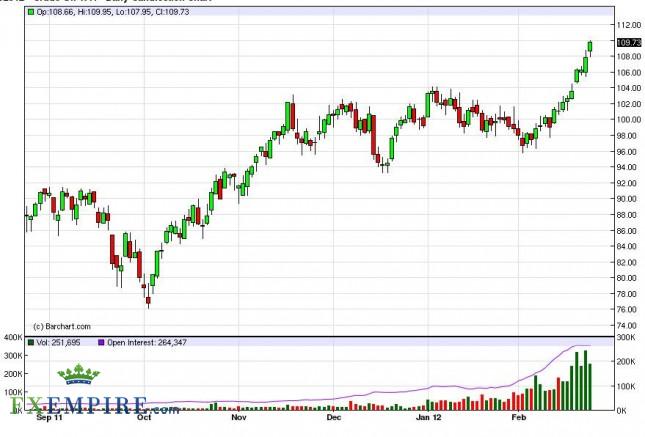This screenshot has height=437, width=645.
Task: Click the latest green candlestick near 109.73
Action: tap(590, 46)
